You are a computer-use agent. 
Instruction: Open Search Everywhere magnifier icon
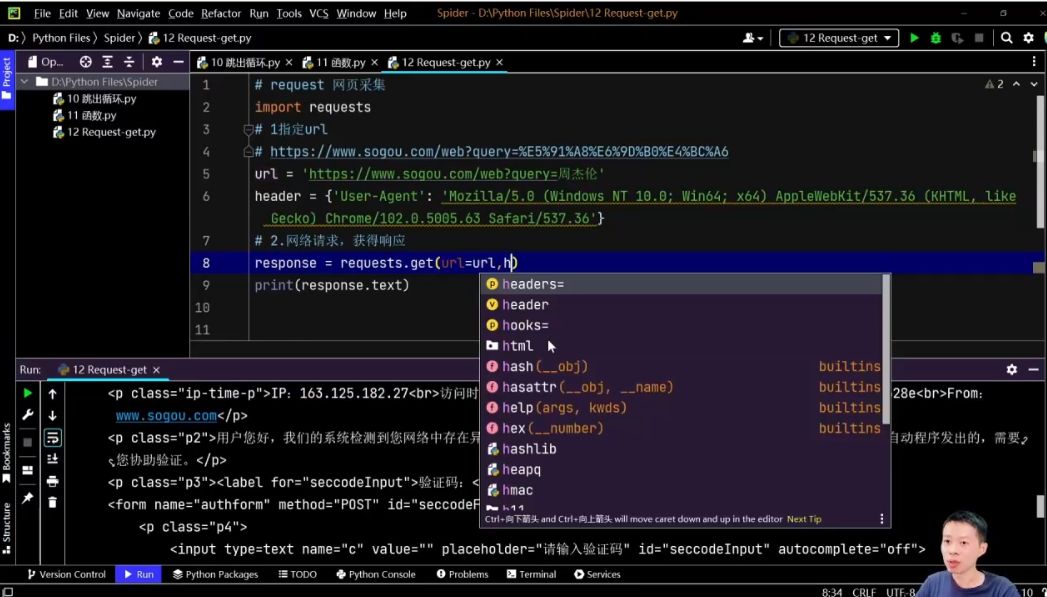(x=1007, y=38)
